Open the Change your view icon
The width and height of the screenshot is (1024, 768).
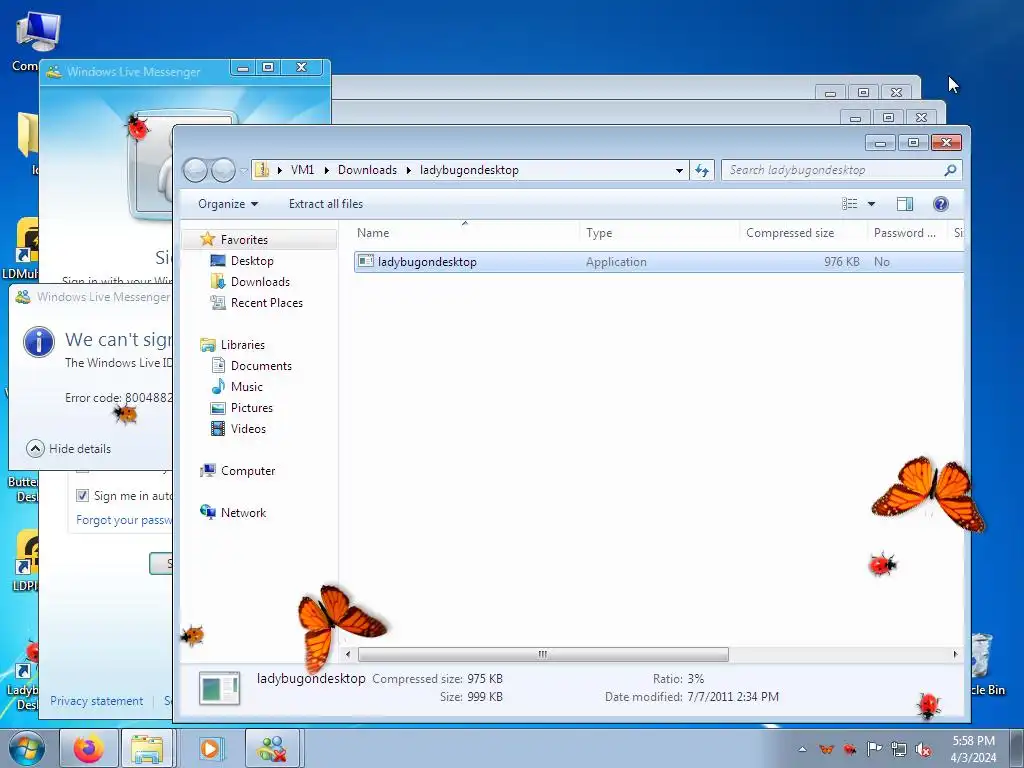(x=850, y=204)
